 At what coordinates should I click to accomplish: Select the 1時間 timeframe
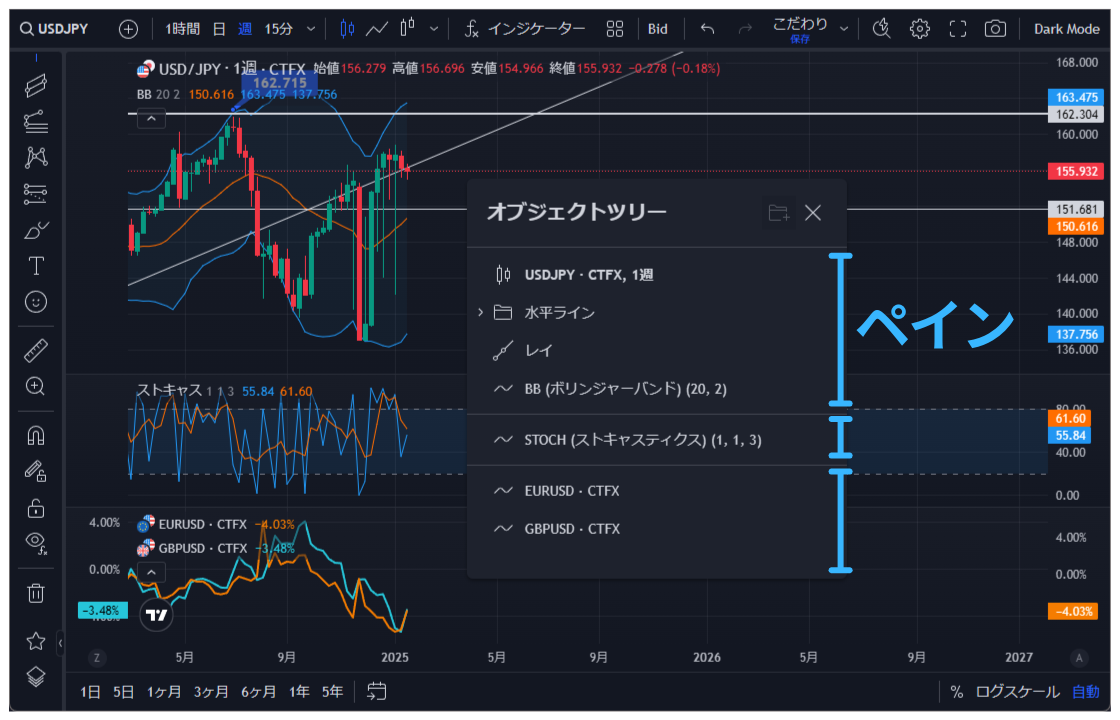point(183,29)
